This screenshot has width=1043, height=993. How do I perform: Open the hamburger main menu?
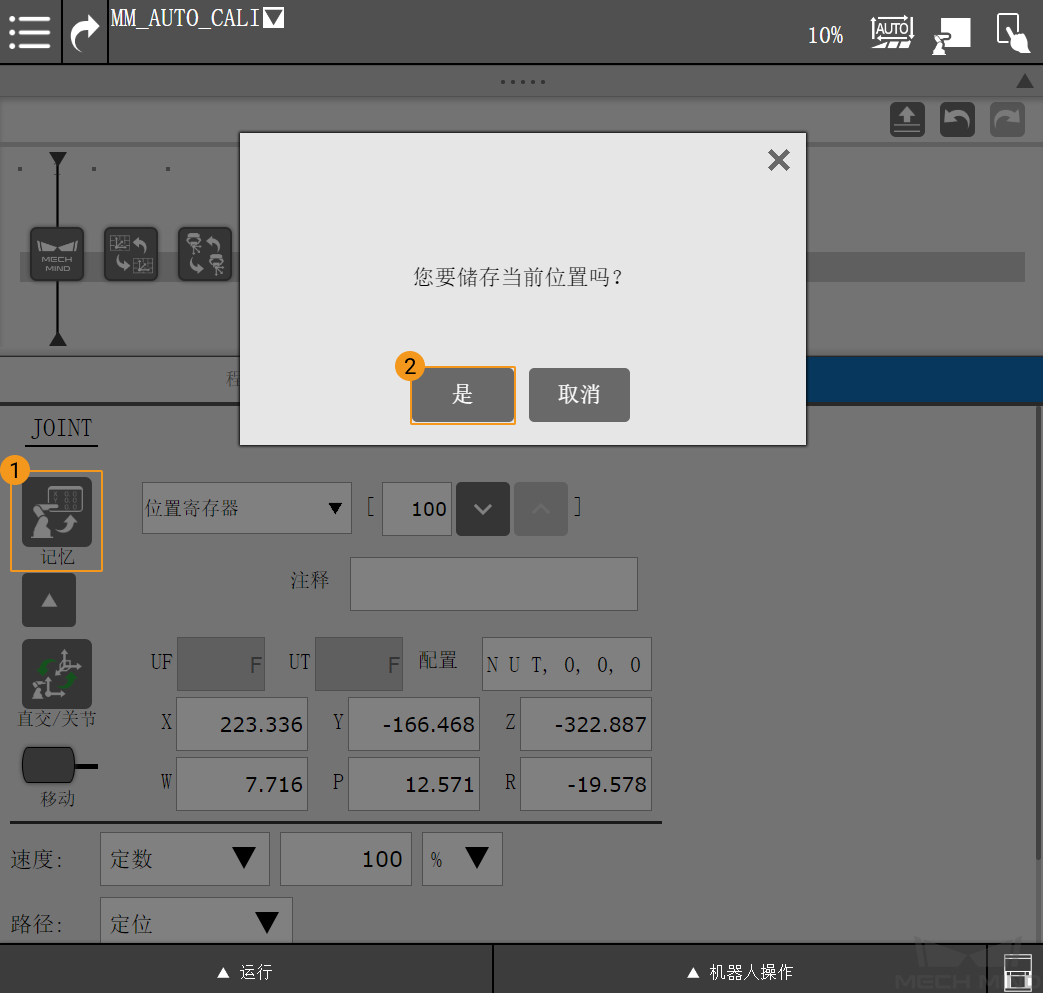point(30,32)
